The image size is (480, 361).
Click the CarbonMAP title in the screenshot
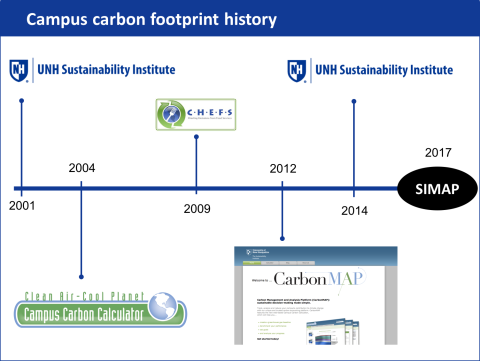318,279
